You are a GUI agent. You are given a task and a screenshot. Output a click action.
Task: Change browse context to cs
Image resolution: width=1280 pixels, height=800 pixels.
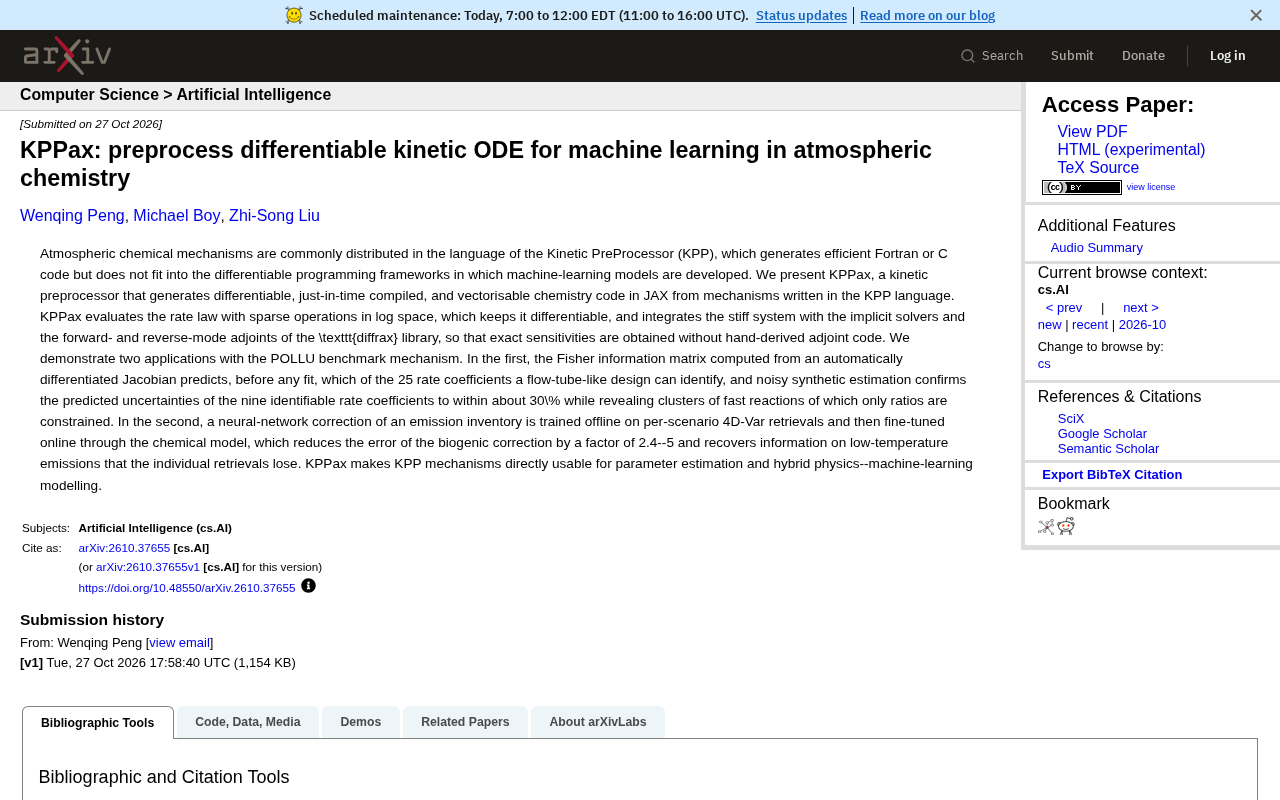tap(1044, 364)
